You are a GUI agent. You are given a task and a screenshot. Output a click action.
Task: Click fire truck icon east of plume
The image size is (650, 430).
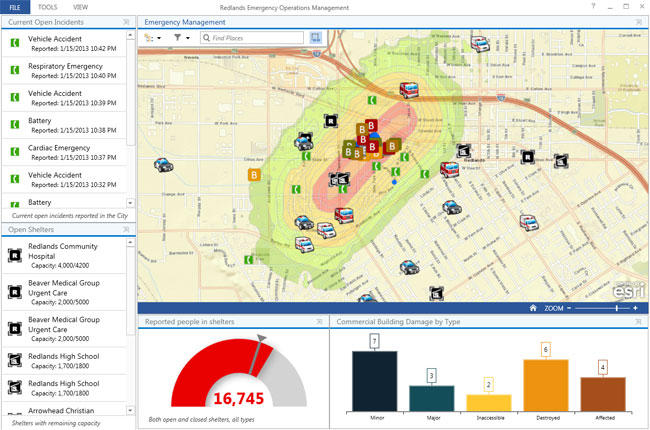449,170
